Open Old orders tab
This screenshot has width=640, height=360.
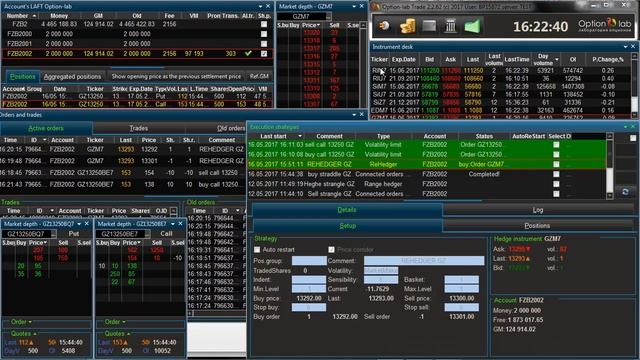click(x=231, y=128)
